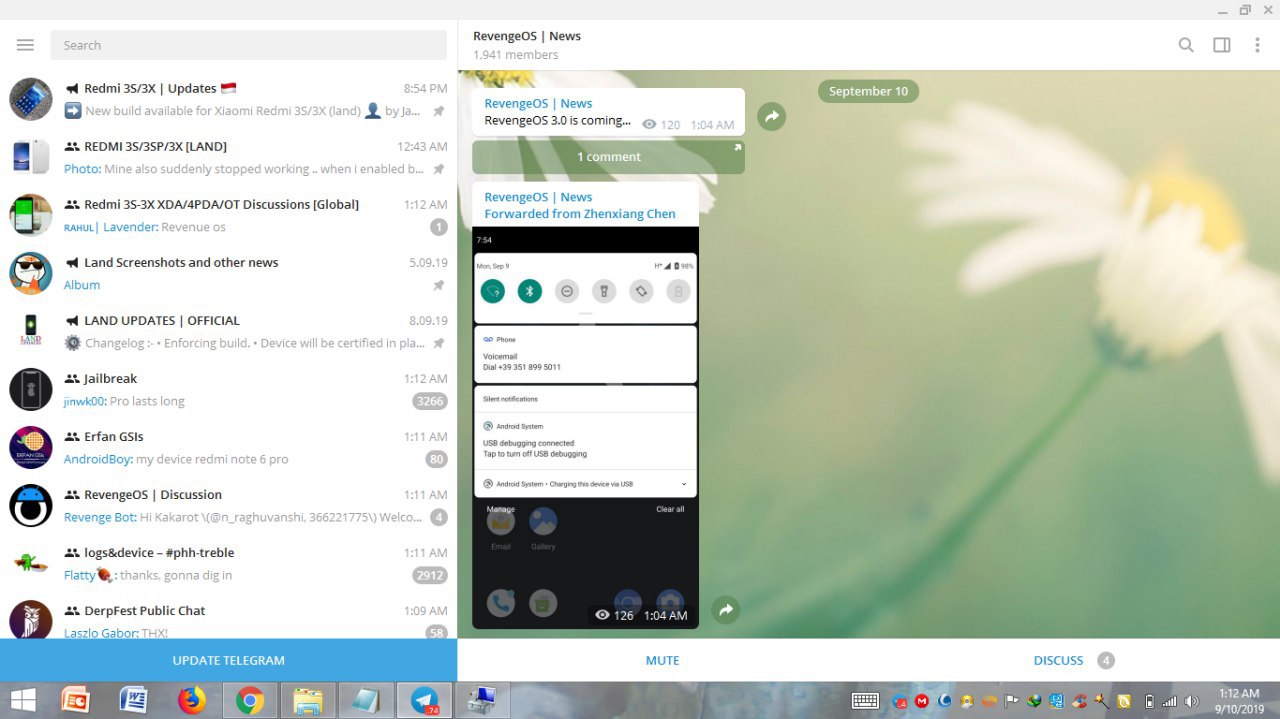The height and width of the screenshot is (719, 1280).
Task: Click DISCUSS button
Action: tap(1059, 660)
